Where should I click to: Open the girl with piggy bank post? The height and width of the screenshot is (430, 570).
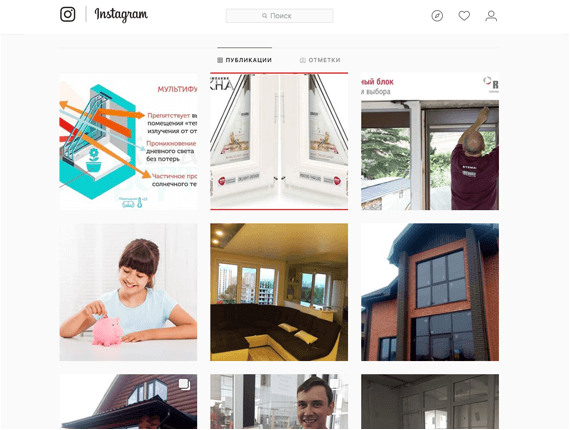[128, 292]
